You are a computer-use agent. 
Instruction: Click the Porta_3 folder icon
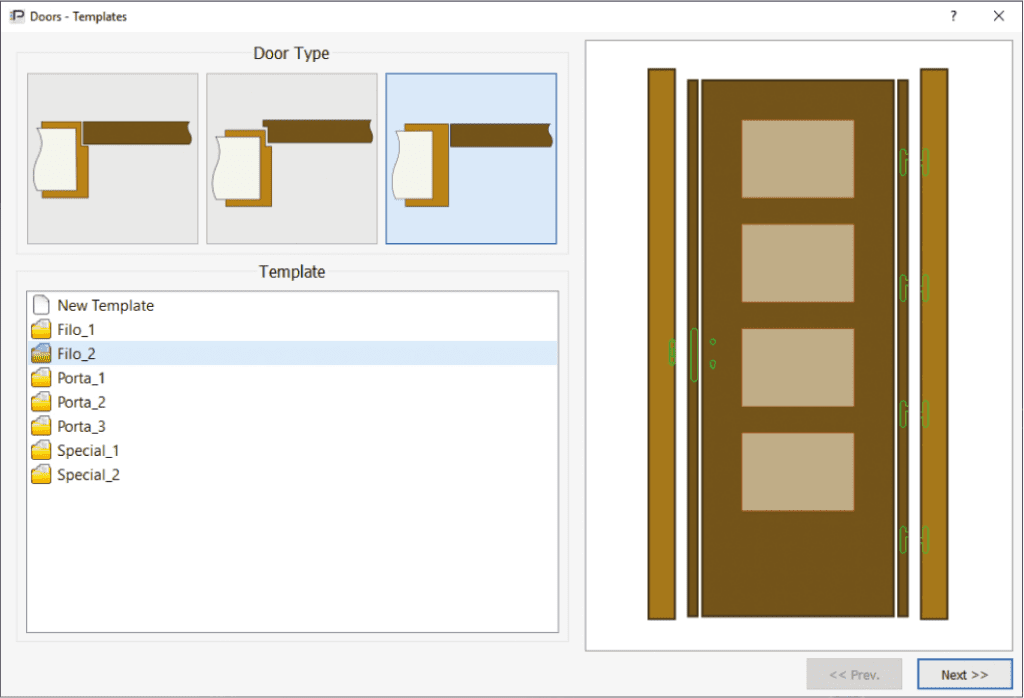[x=41, y=426]
